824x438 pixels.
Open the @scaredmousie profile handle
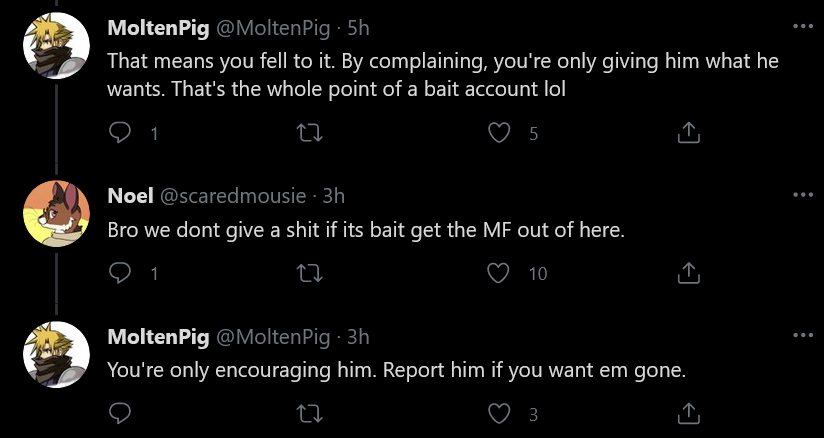click(x=232, y=196)
